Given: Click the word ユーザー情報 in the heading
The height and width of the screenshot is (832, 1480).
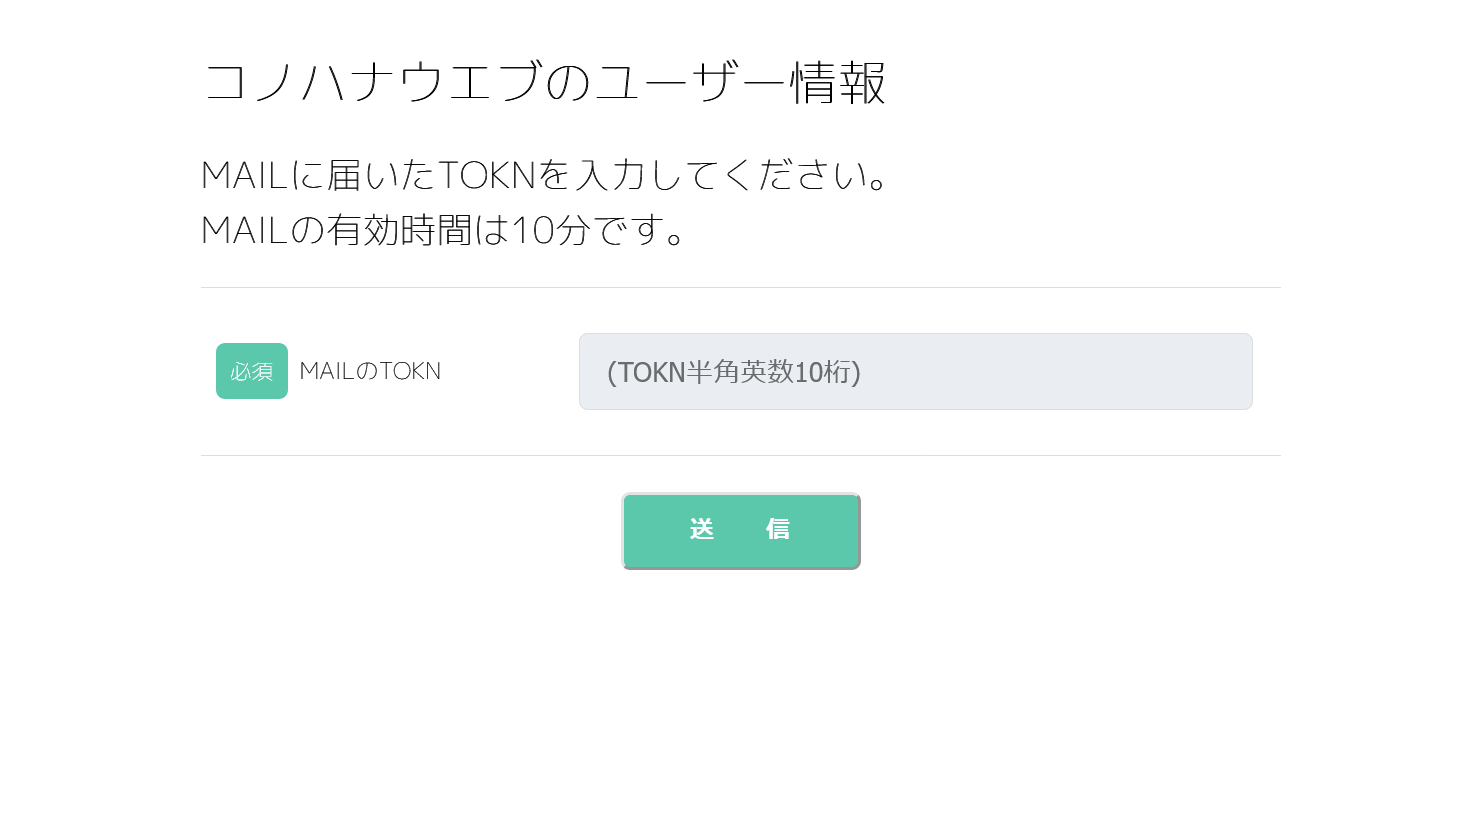Looking at the screenshot, I should click(x=740, y=82).
